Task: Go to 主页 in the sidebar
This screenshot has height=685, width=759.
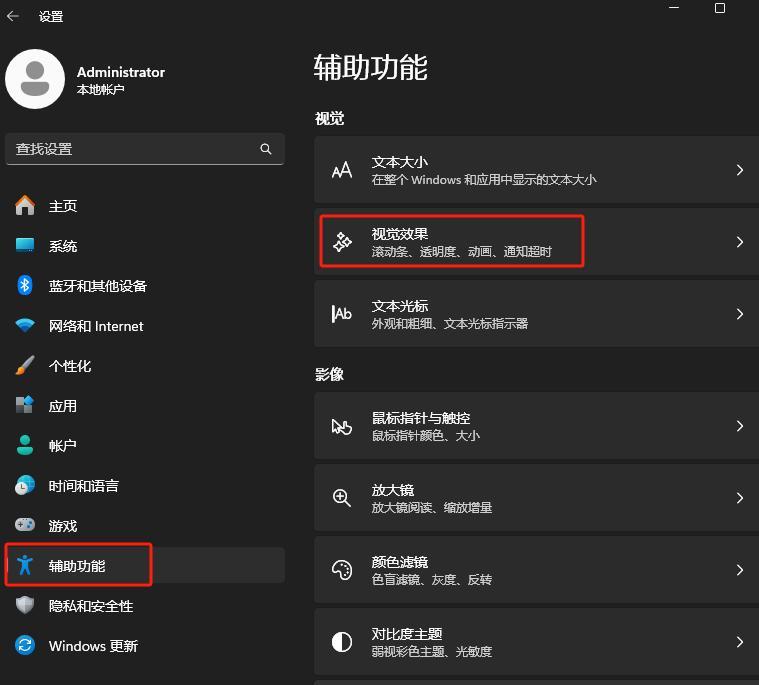Action: (63, 206)
